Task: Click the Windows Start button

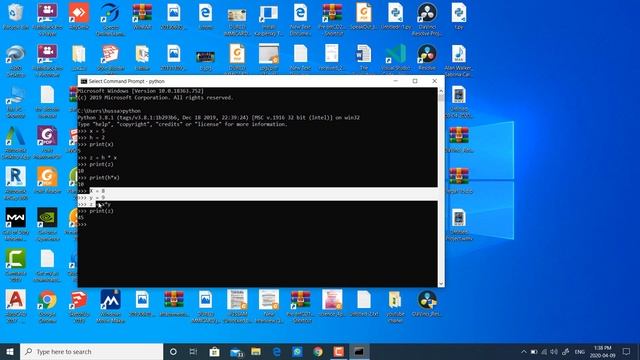Action: coord(10,351)
